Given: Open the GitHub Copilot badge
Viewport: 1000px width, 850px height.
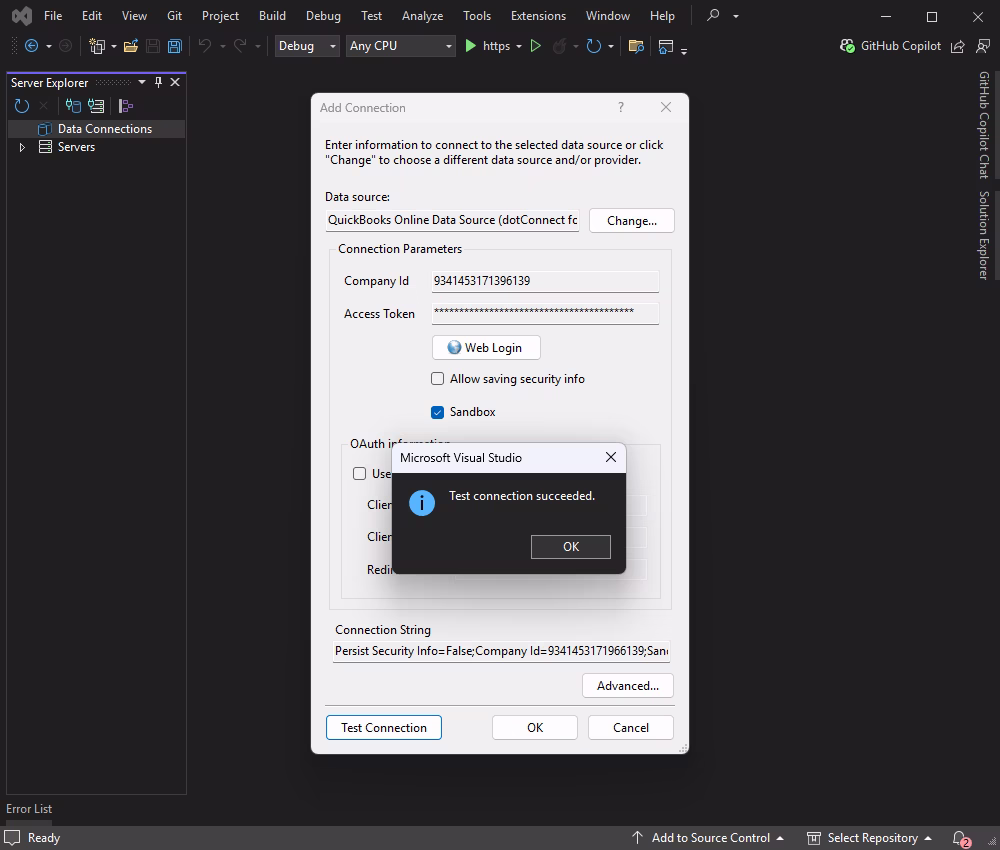Looking at the screenshot, I should (x=890, y=46).
